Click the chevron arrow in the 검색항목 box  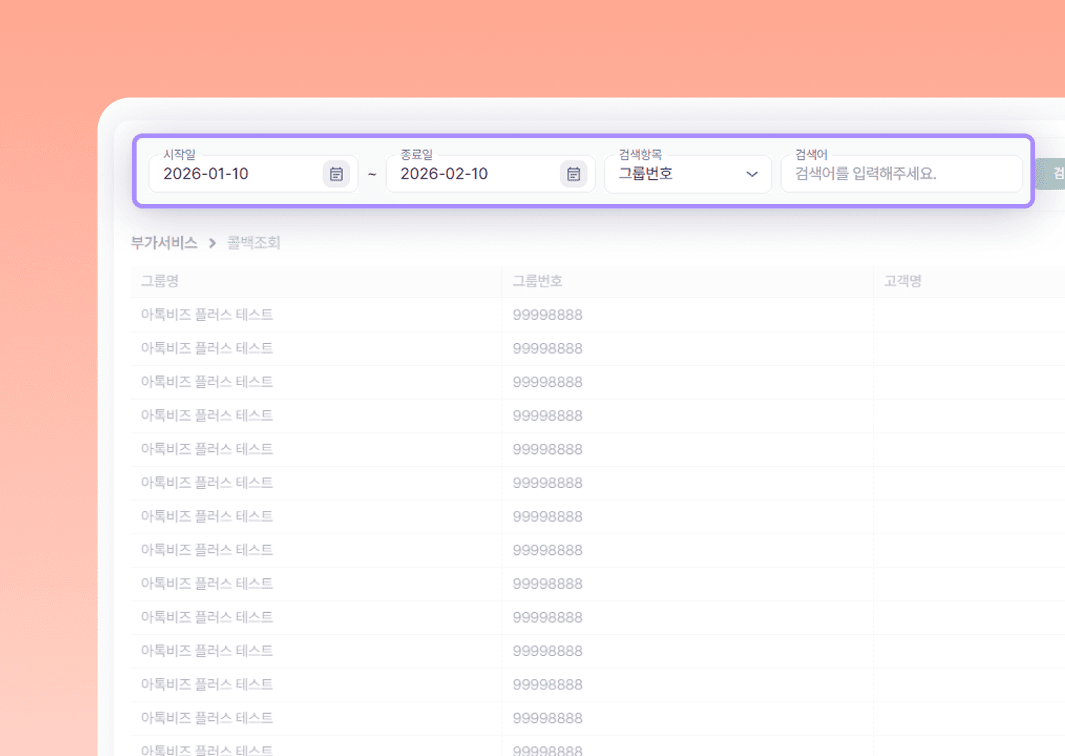point(752,174)
